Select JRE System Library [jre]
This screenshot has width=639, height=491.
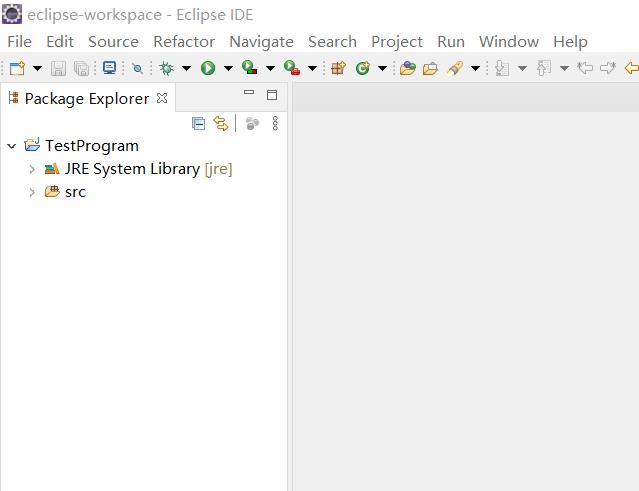point(148,169)
